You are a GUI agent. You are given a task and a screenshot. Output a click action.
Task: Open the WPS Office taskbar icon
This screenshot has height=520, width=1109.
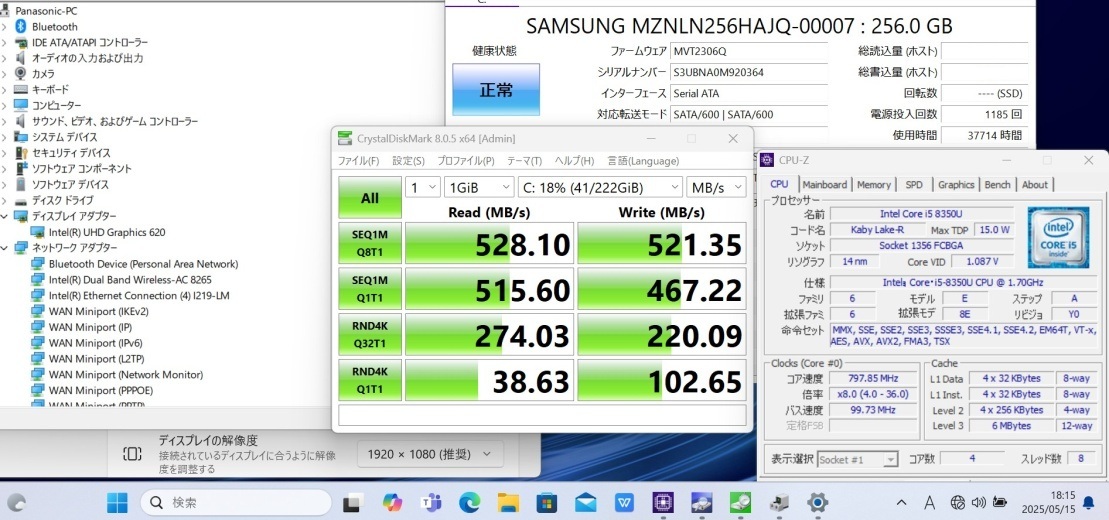(x=625, y=503)
